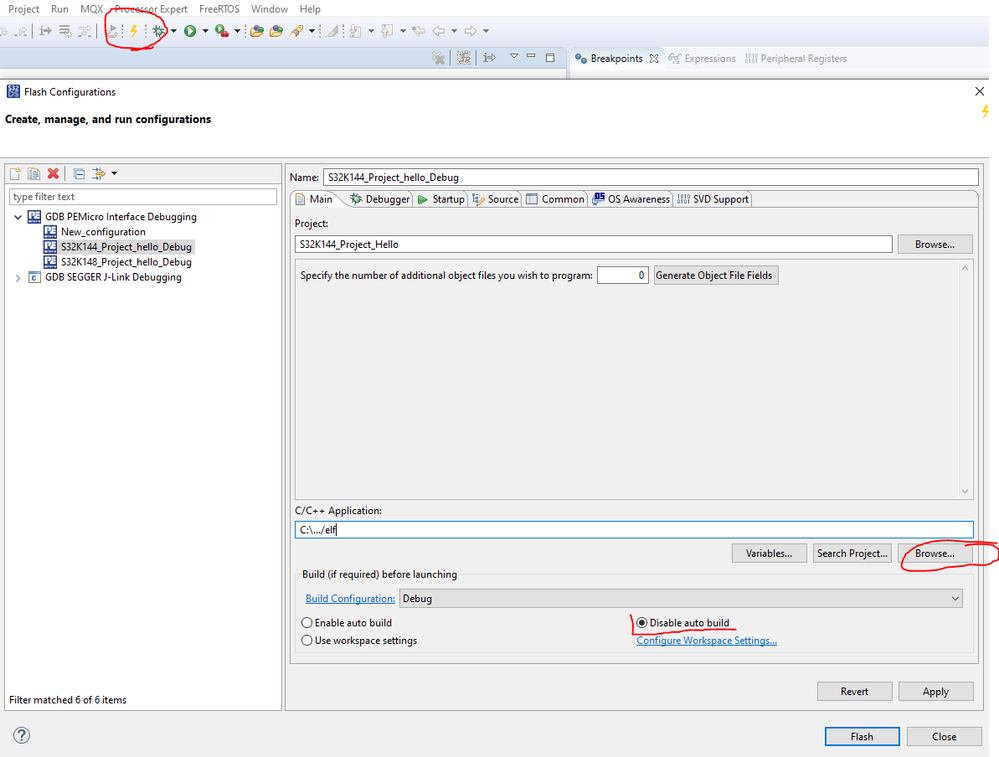
Task: Click the Flash button
Action: [862, 736]
